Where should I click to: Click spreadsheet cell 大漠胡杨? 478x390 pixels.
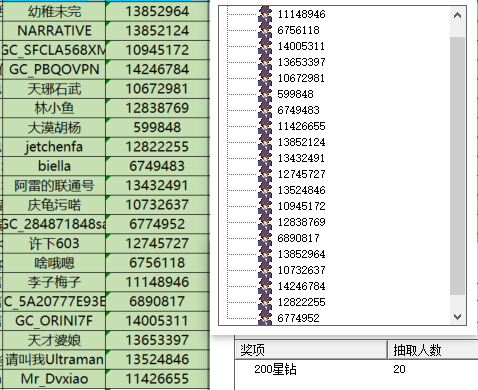pos(54,127)
